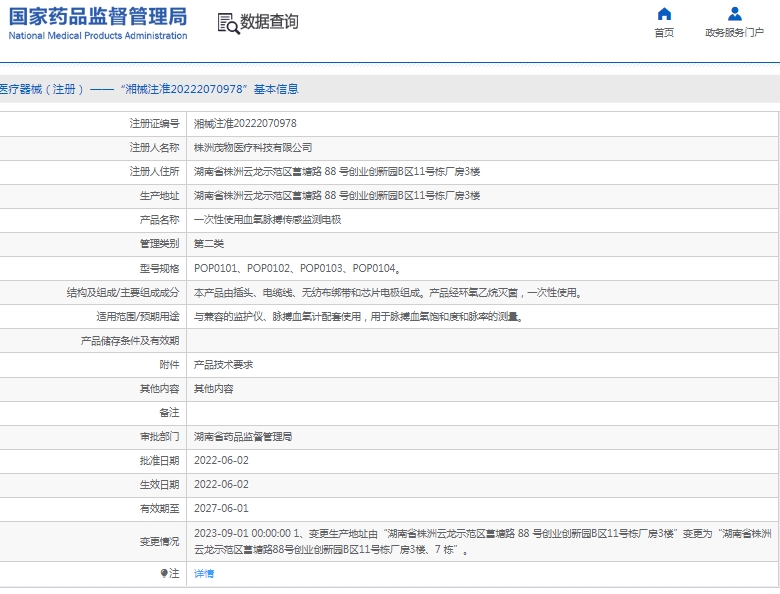Click the 政务服务门户 person icon
This screenshot has height=594, width=780.
click(735, 14)
